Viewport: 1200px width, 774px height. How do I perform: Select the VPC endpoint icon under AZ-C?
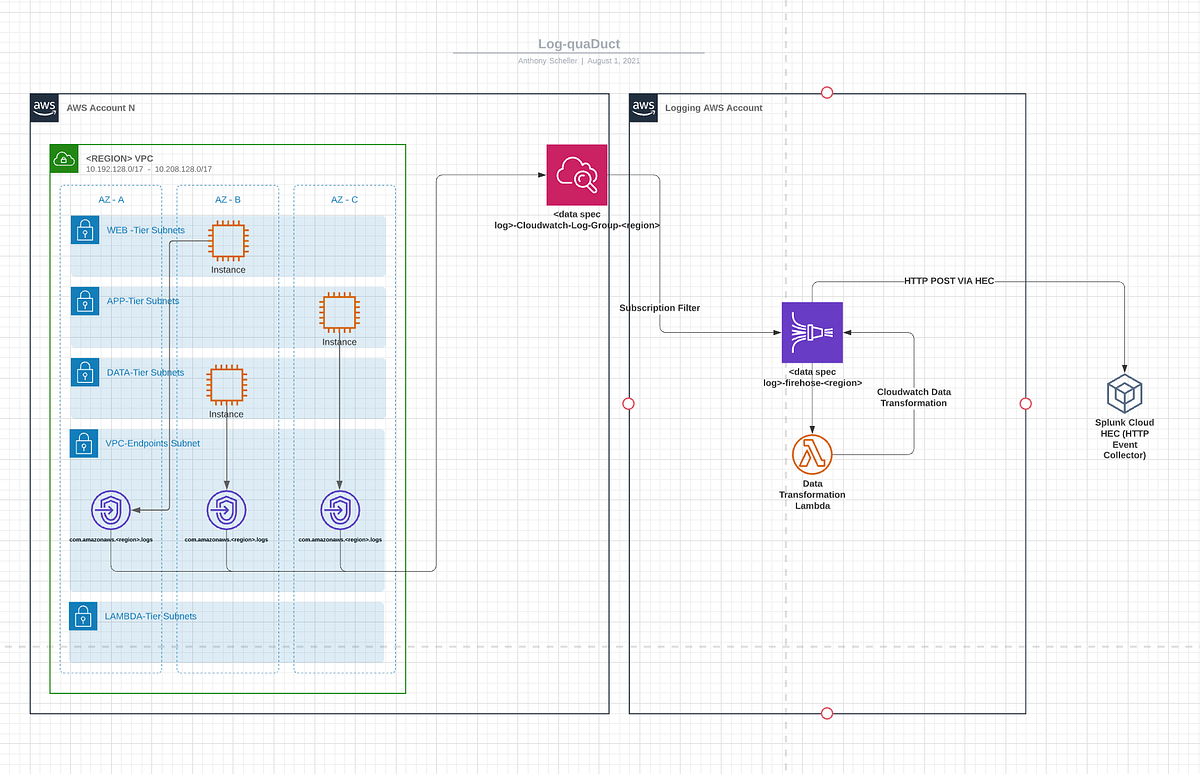340,509
